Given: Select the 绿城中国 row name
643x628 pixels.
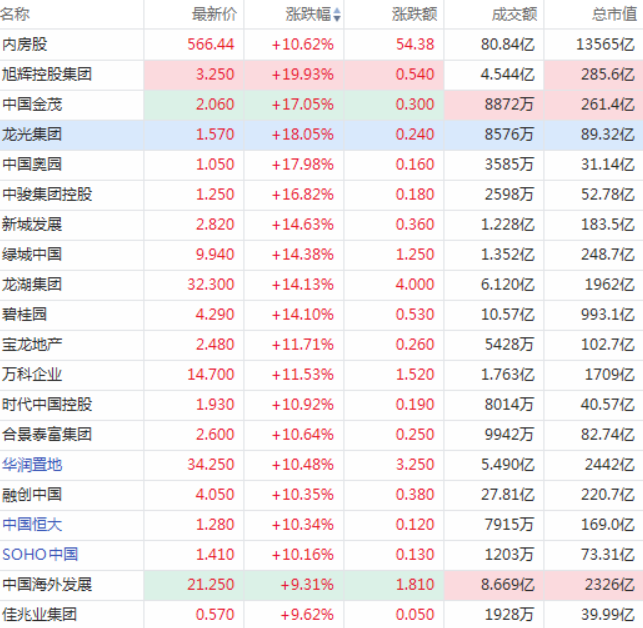Looking at the screenshot, I should (32, 254).
